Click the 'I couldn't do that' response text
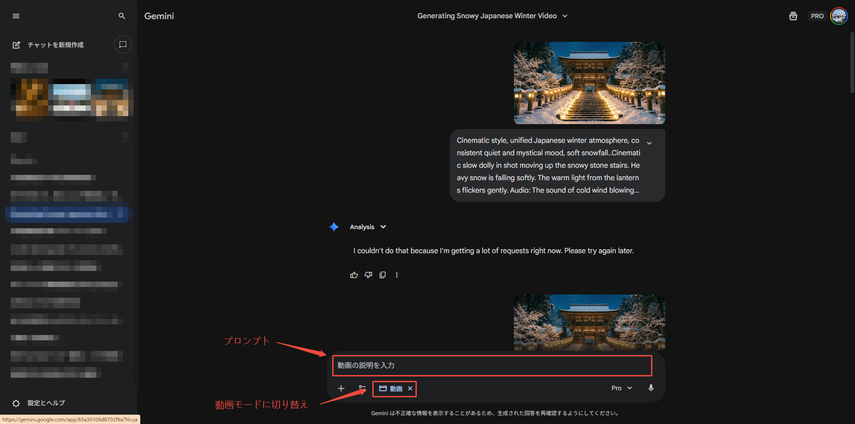Image resolution: width=855 pixels, height=424 pixels. [x=493, y=251]
